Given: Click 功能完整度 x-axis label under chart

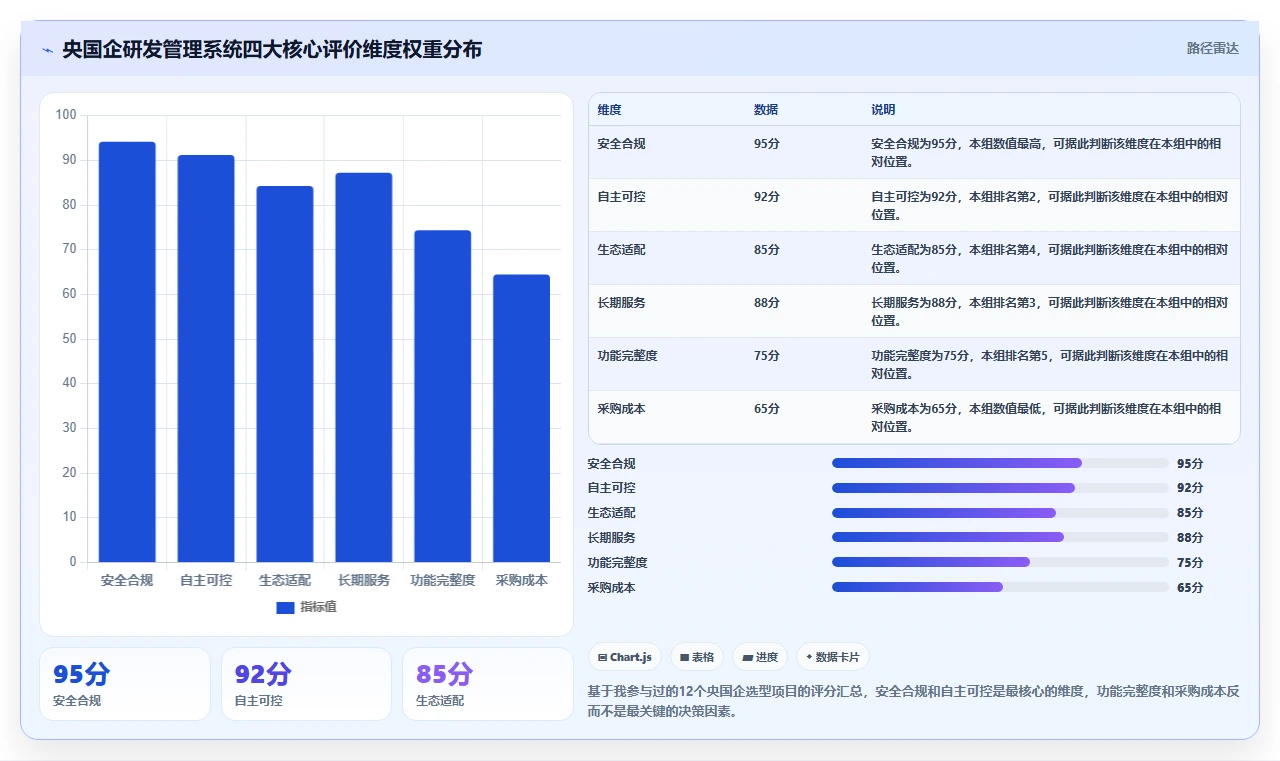Looking at the screenshot, I should coord(443,580).
